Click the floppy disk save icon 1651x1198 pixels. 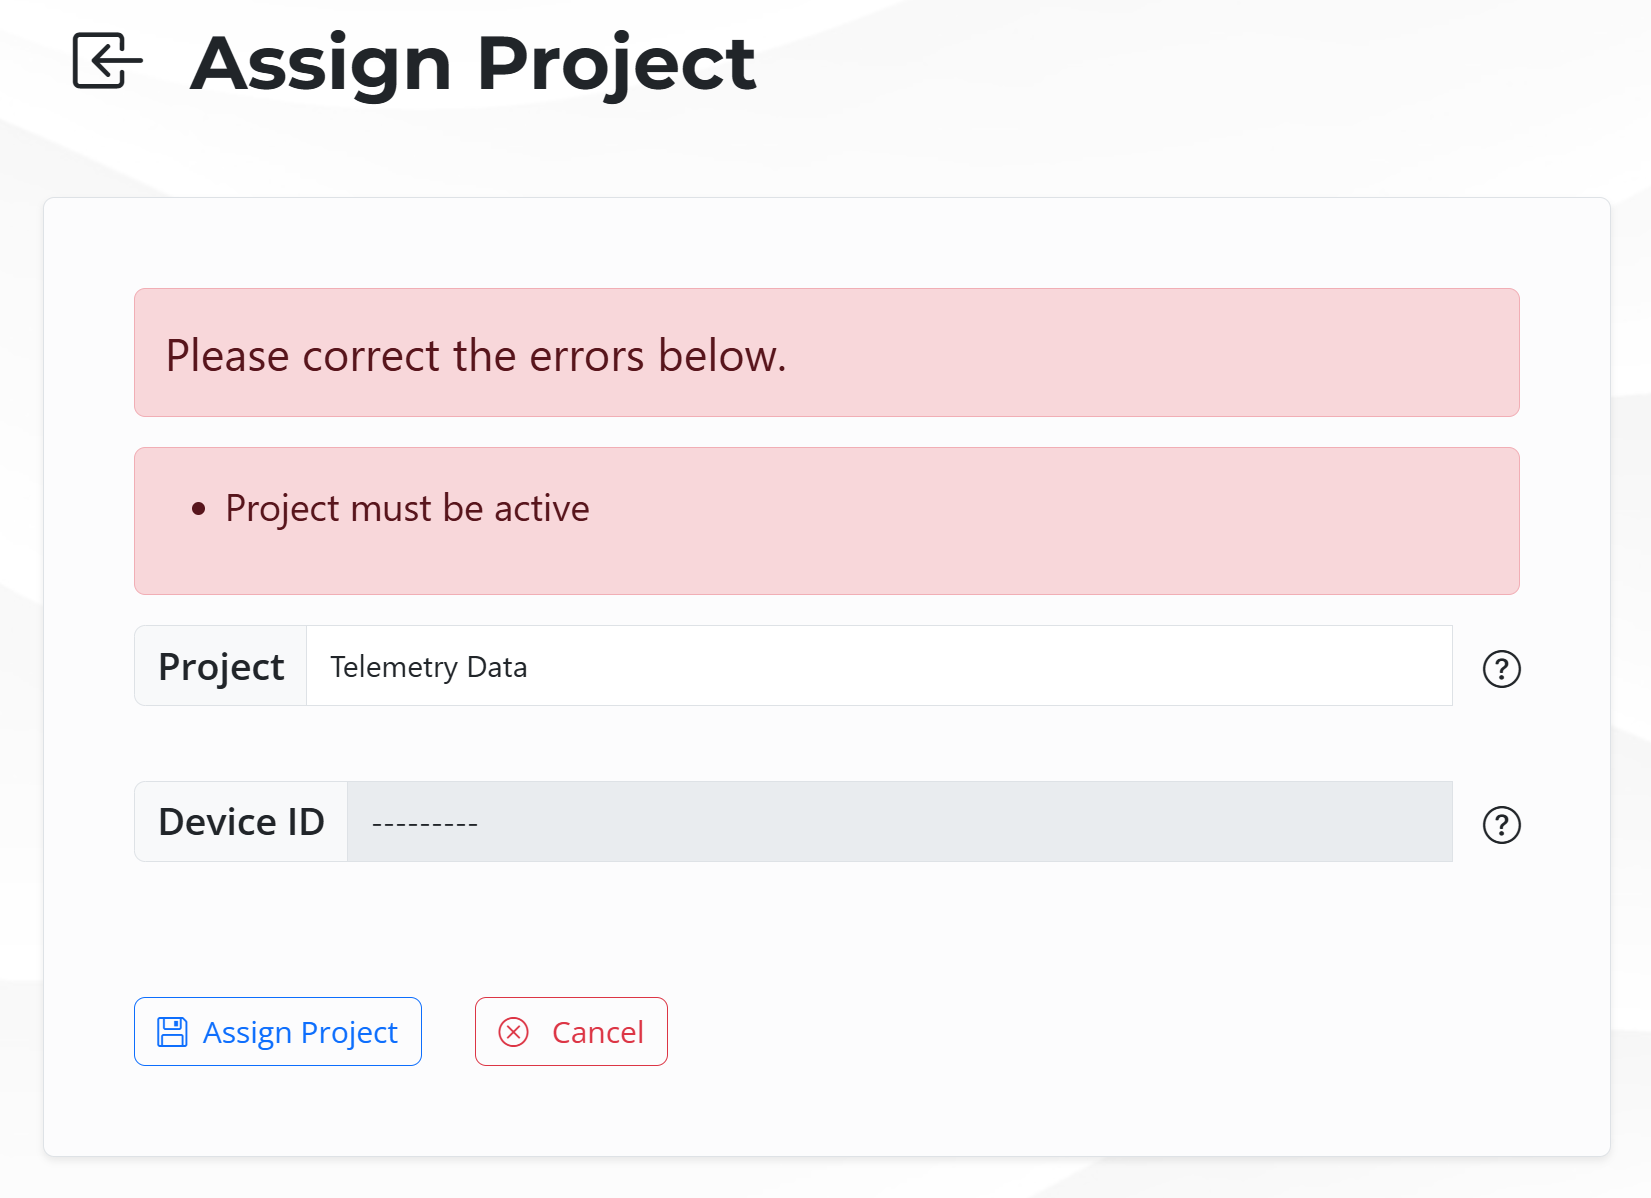coord(172,1032)
